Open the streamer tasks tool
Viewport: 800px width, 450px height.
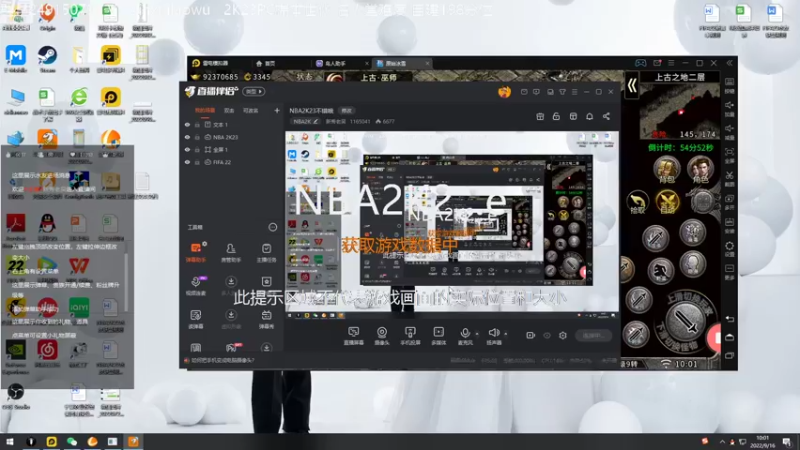coord(266,252)
